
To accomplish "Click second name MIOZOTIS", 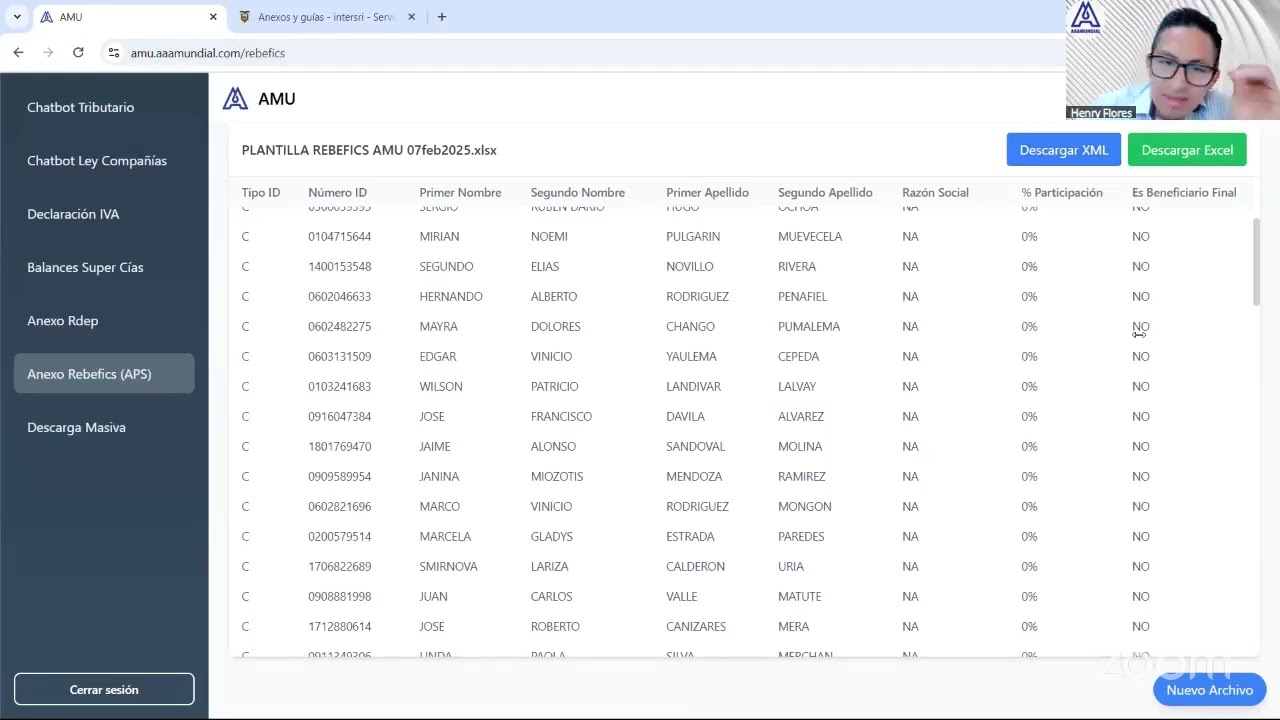I will click(x=557, y=476).
